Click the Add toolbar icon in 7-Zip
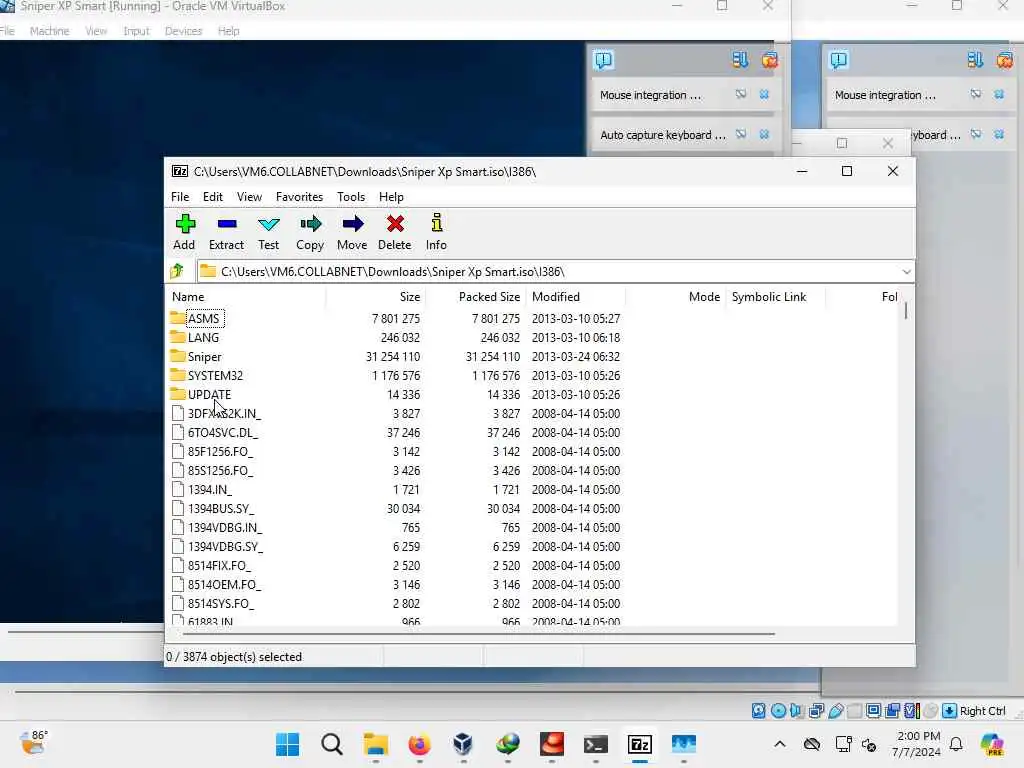This screenshot has height=768, width=1024. (x=185, y=224)
